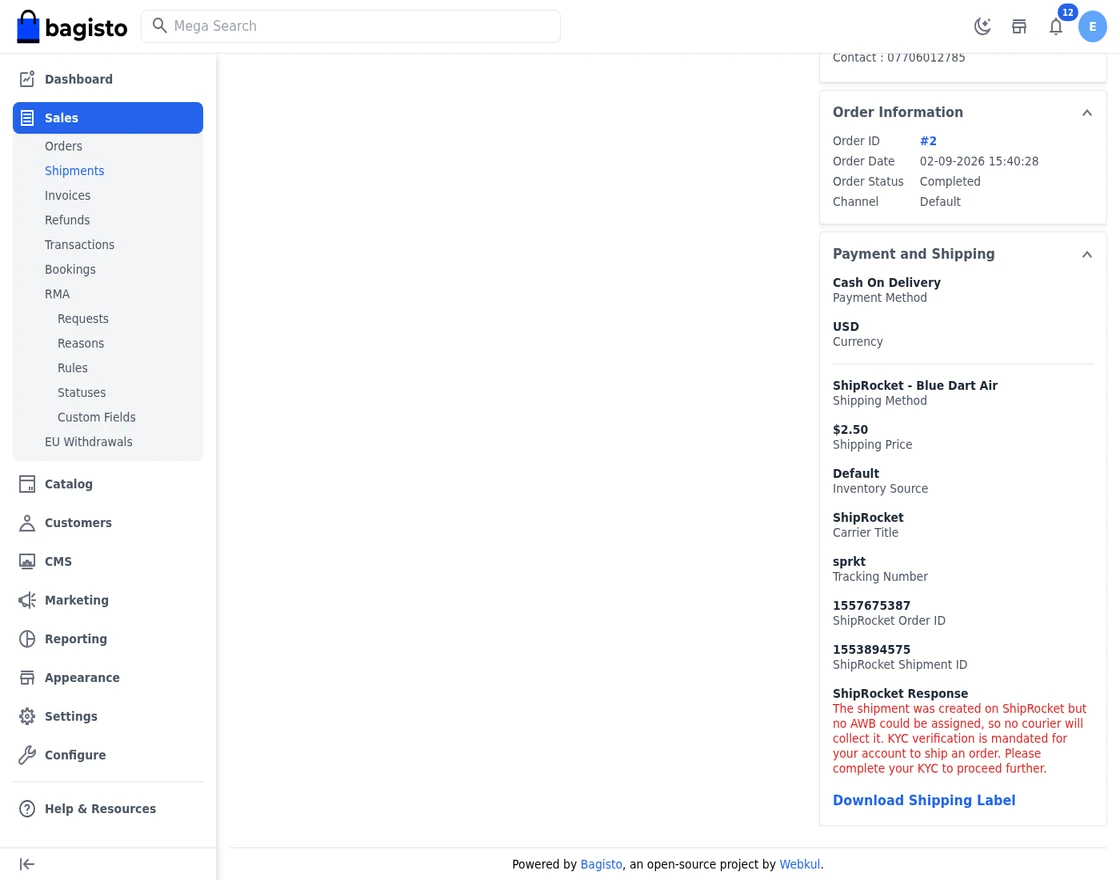This screenshot has width=1120, height=880.
Task: Click the Configure wrench icon
Action: tap(27, 755)
